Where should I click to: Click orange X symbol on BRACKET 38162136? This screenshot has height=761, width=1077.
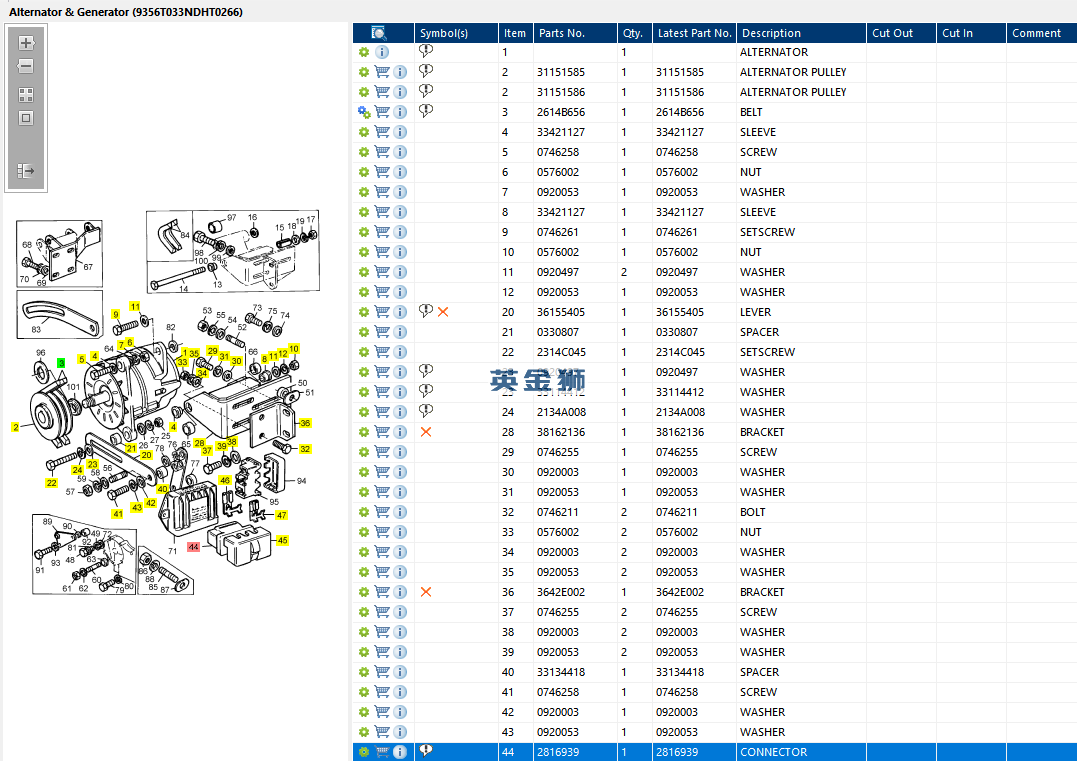(x=426, y=432)
